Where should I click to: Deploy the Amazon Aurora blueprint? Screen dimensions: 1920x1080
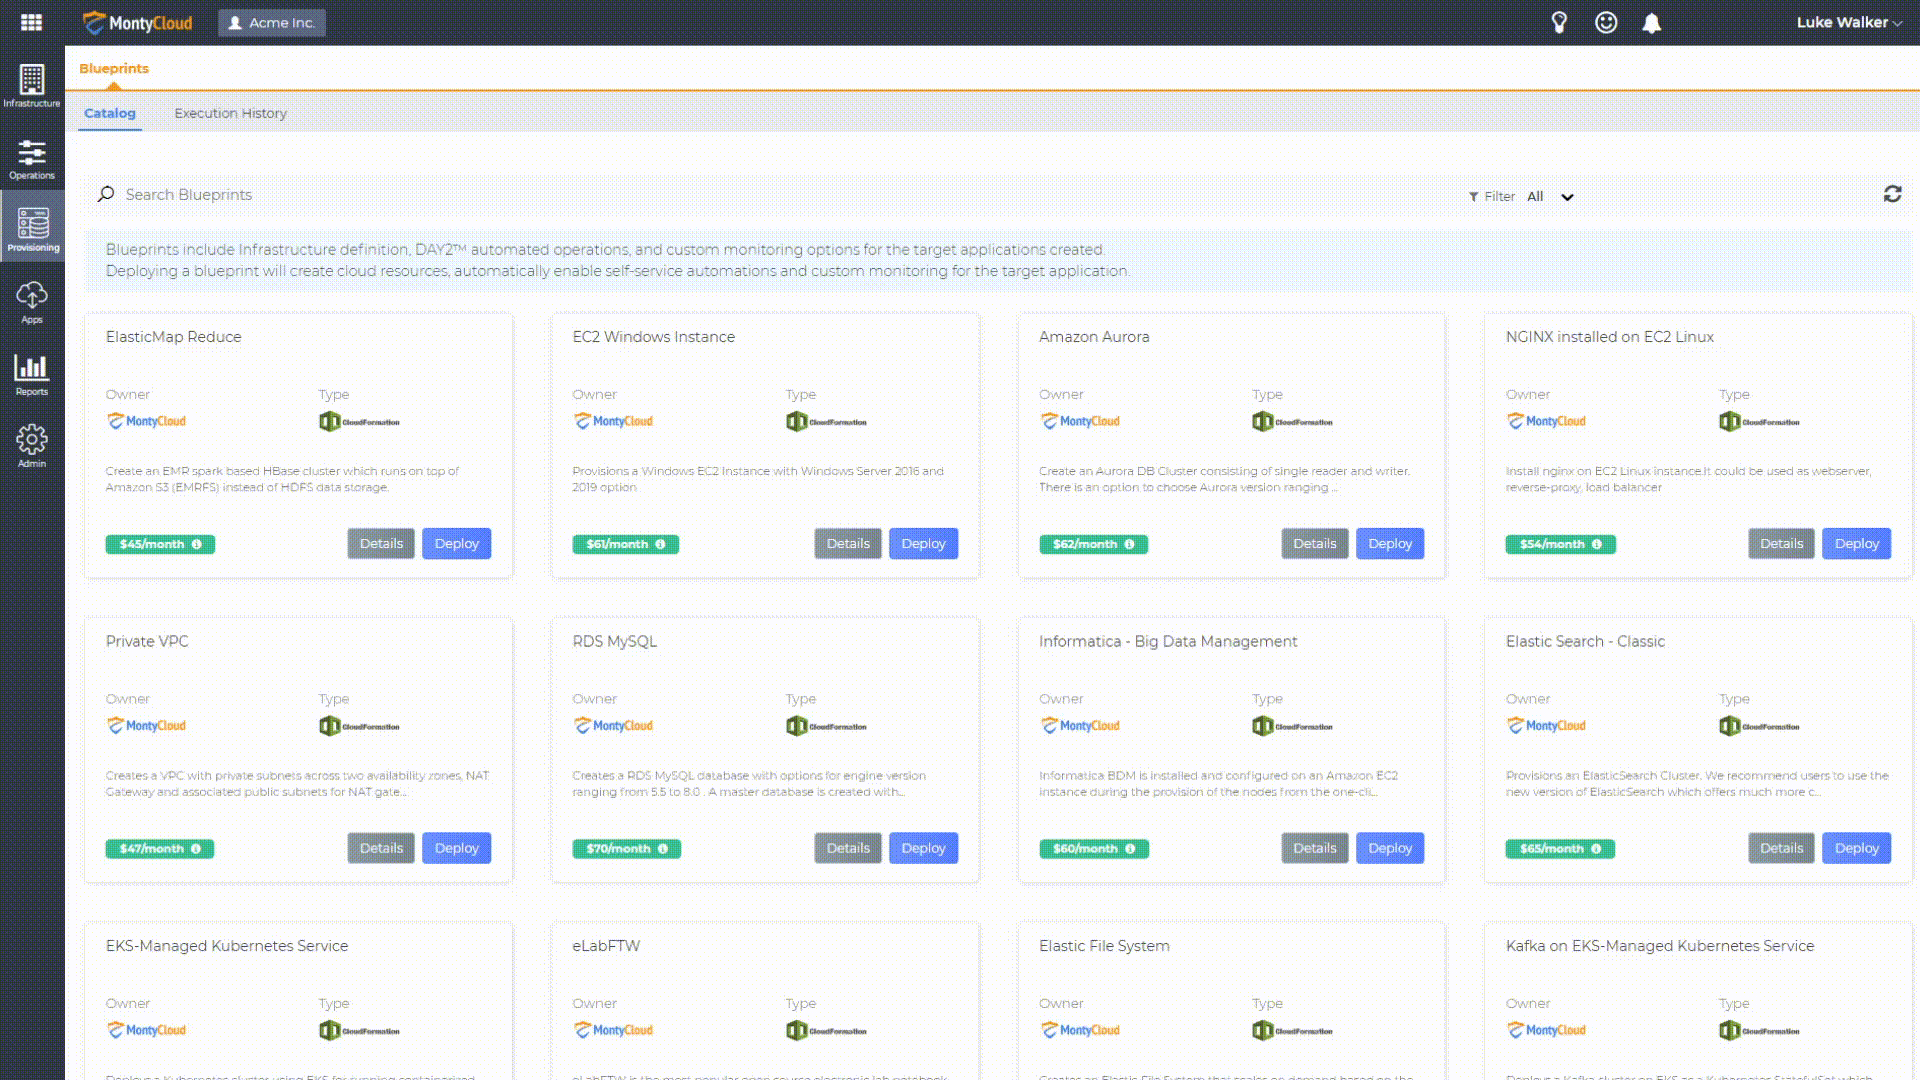[1389, 543]
